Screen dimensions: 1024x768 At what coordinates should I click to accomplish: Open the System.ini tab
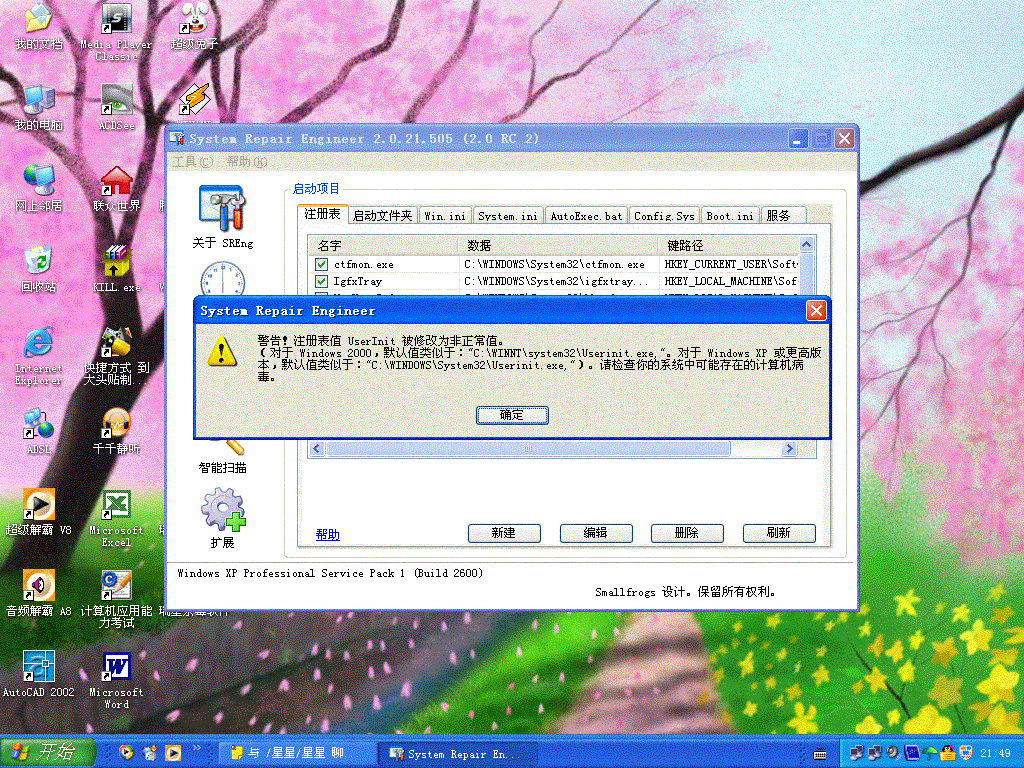(508, 216)
